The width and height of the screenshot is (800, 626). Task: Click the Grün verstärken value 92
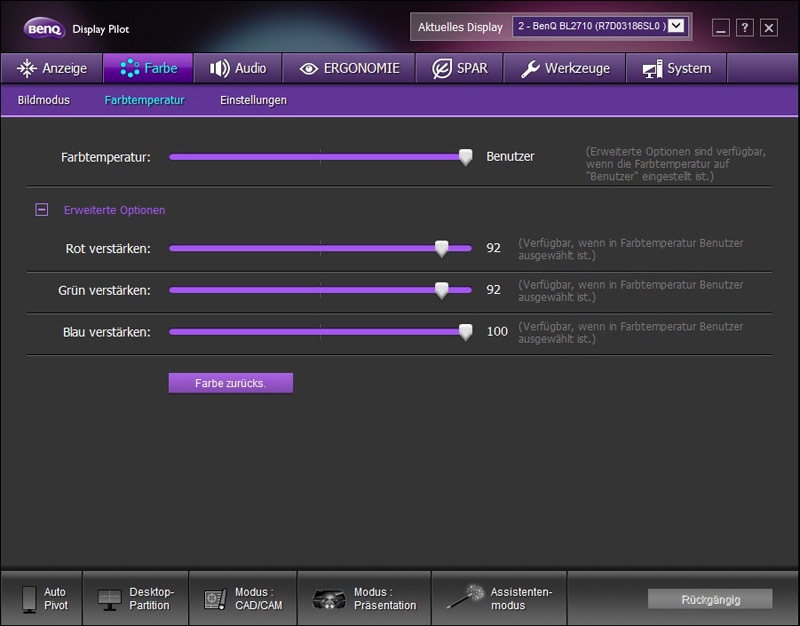click(x=493, y=290)
